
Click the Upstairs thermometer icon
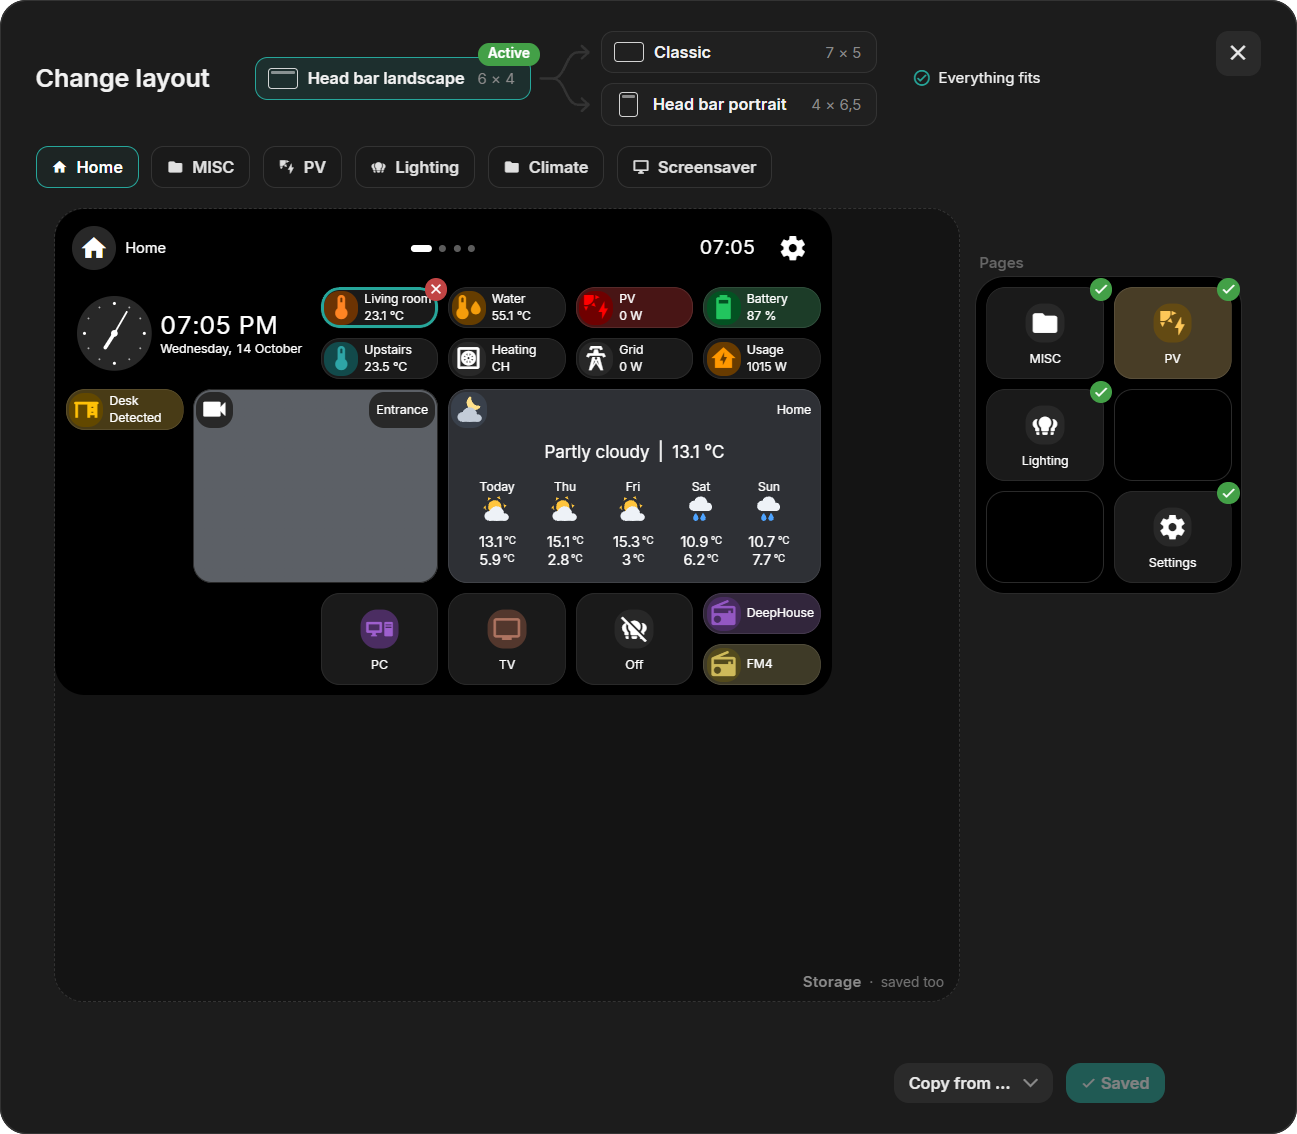click(342, 358)
